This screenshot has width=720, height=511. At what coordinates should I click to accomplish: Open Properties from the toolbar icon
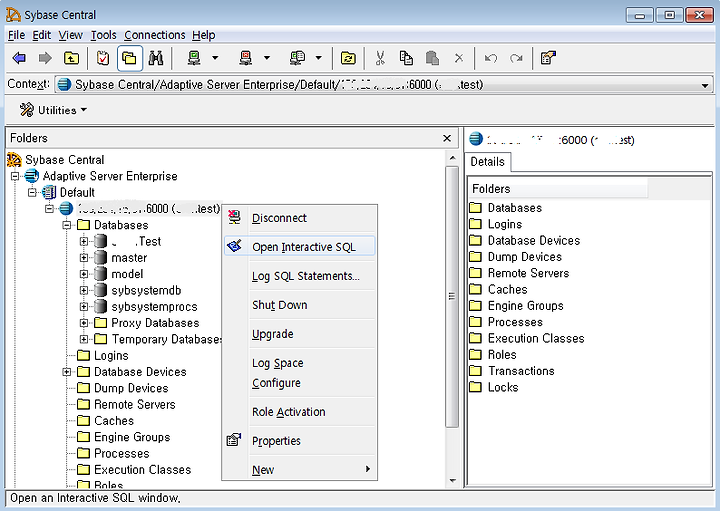(x=548, y=58)
